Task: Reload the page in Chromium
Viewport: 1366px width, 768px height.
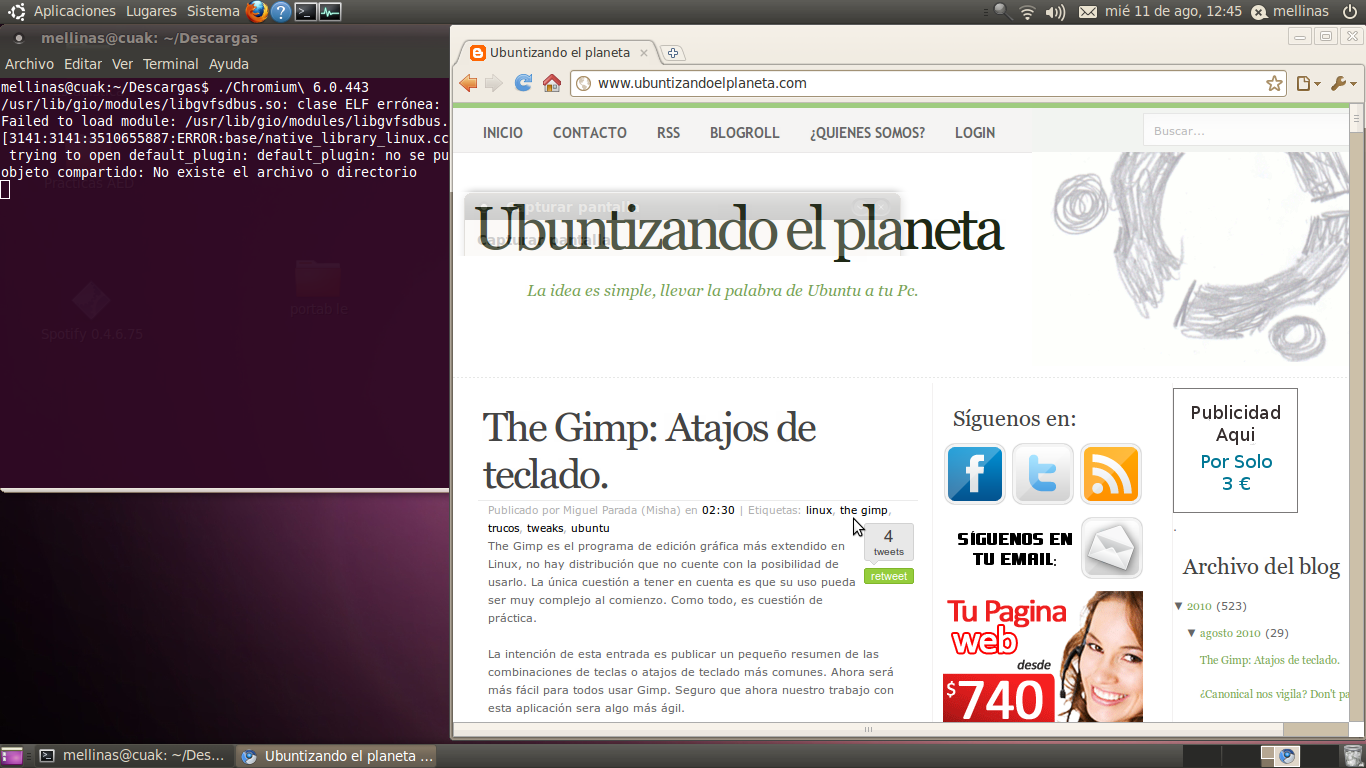Action: [522, 83]
